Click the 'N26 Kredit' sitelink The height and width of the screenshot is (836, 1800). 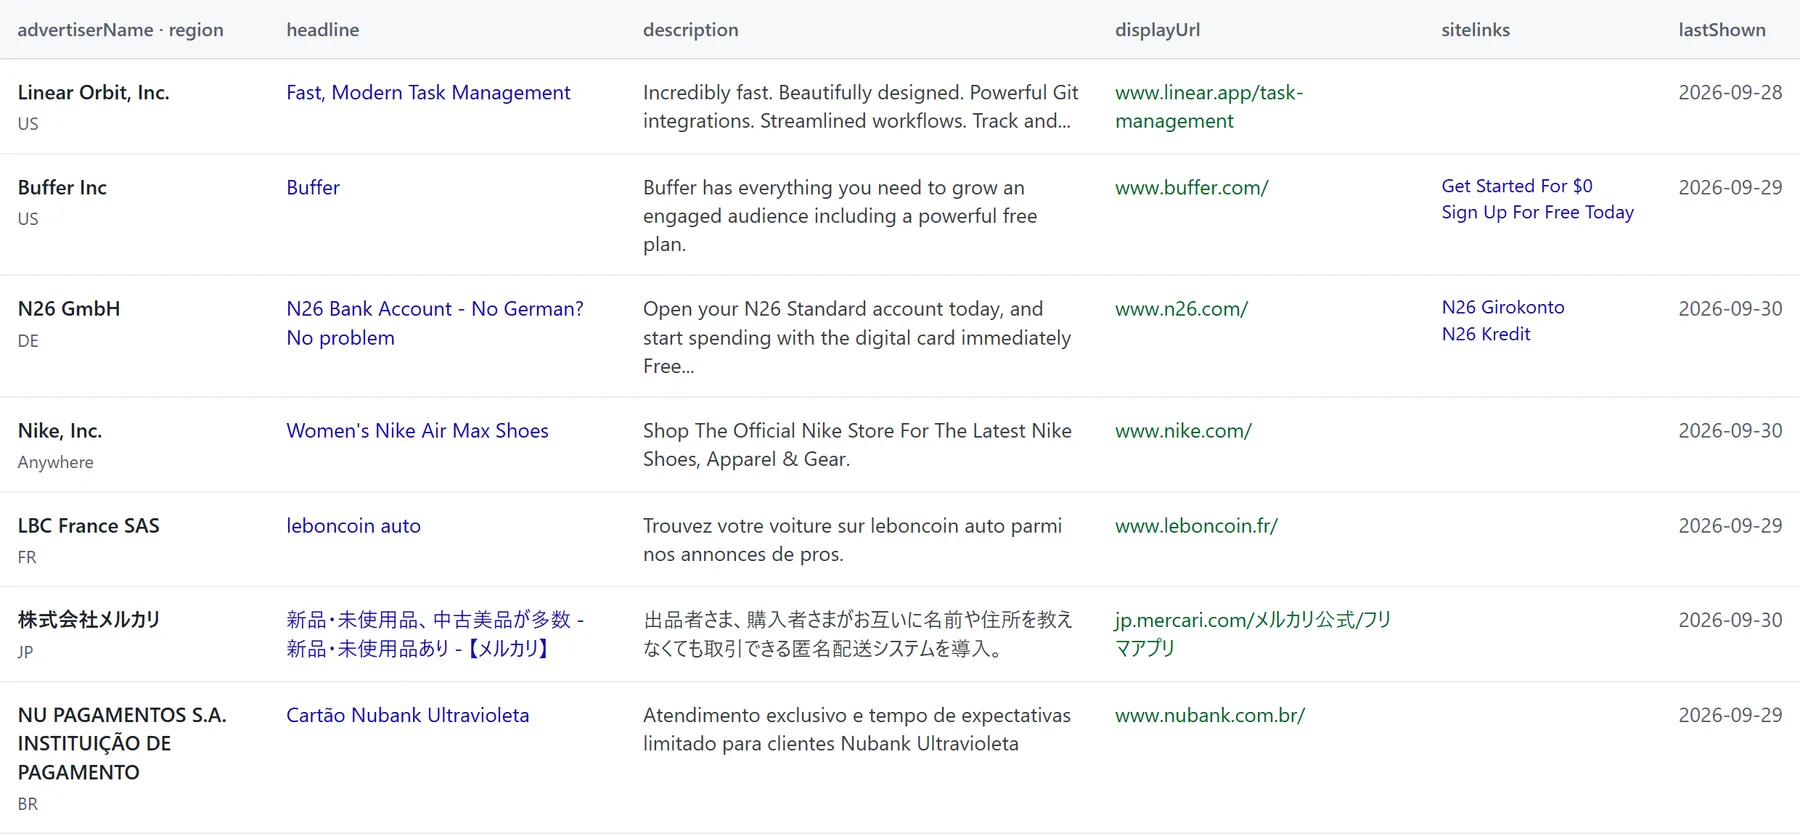click(x=1486, y=334)
